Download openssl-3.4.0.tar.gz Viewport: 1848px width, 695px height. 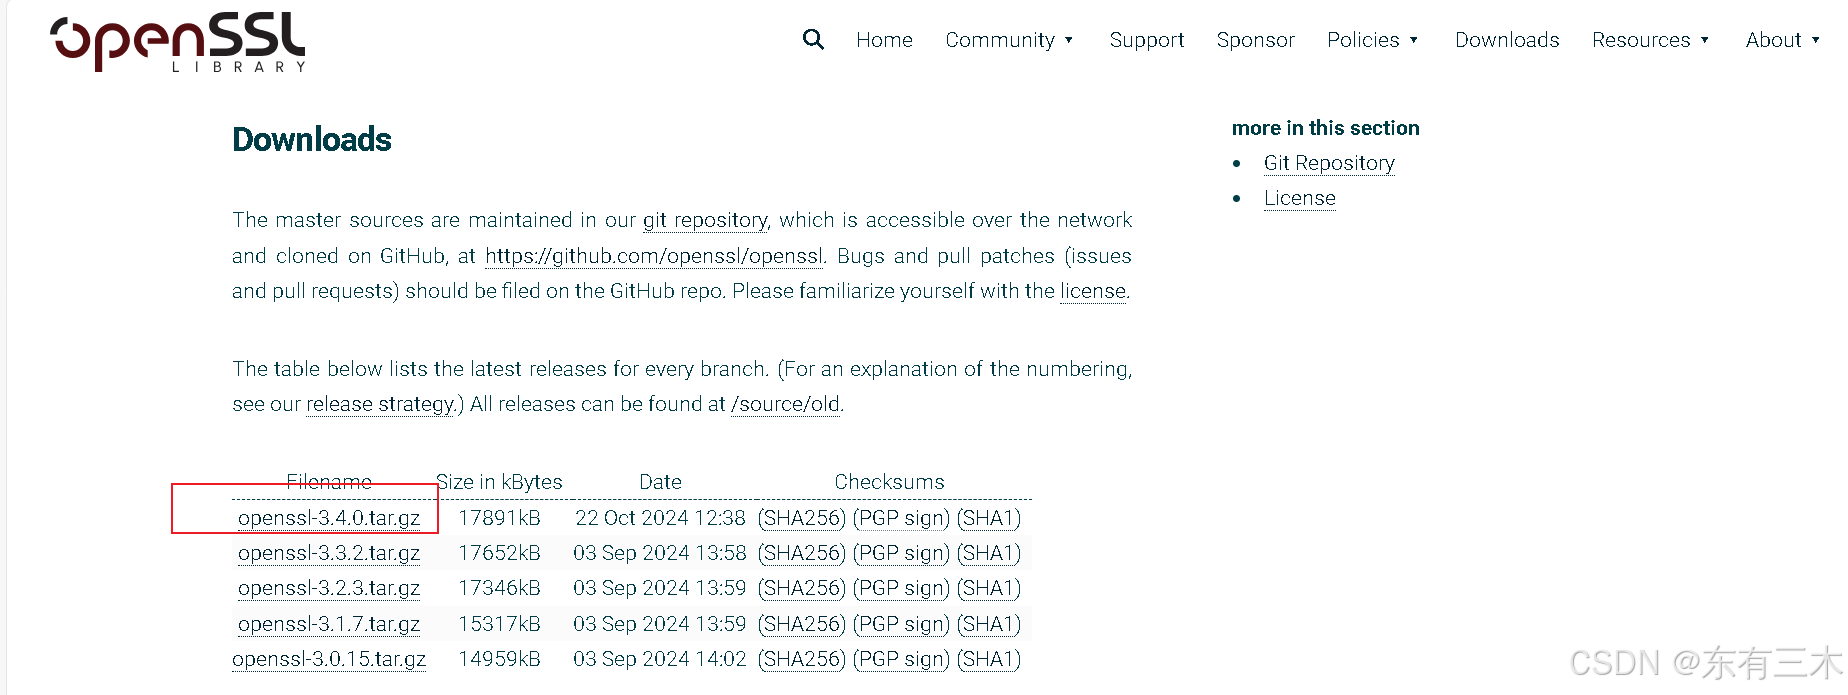click(329, 518)
